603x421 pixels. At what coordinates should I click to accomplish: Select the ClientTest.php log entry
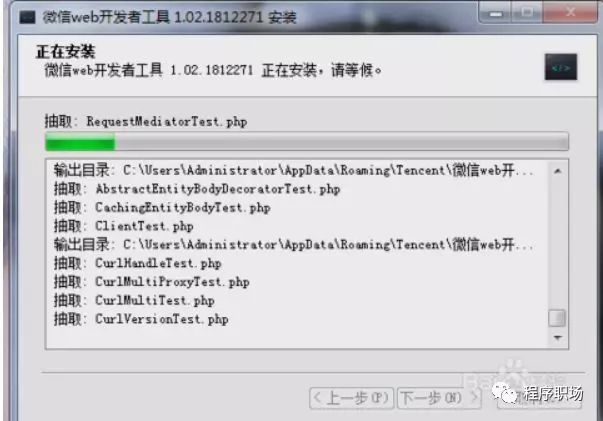coord(123,226)
